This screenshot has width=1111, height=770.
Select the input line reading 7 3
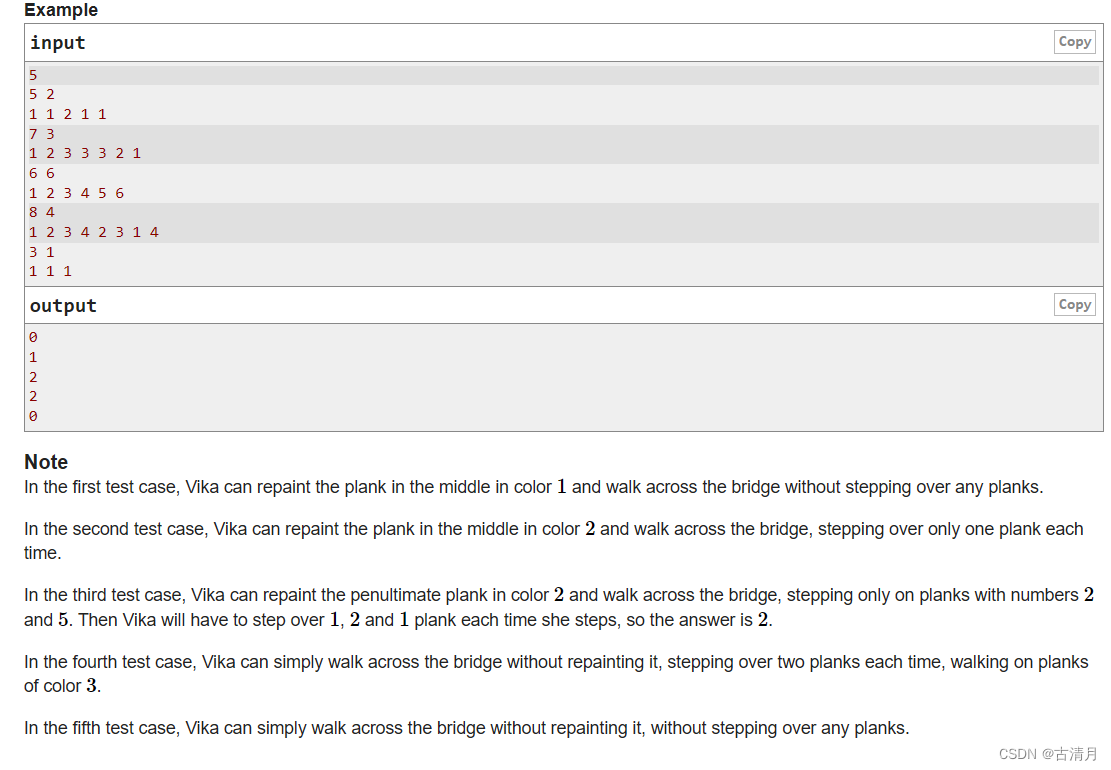coord(41,133)
